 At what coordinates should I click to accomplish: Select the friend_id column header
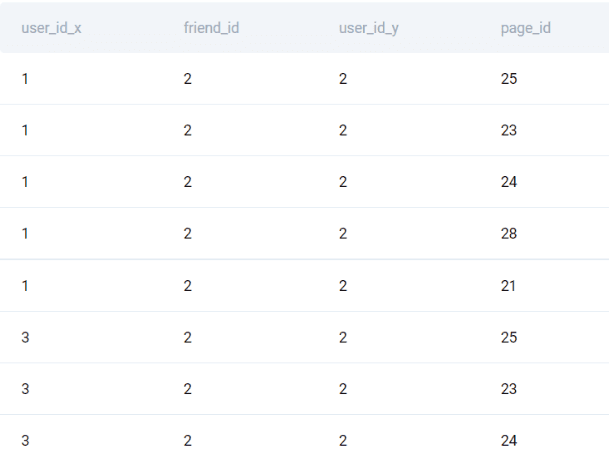[204, 26]
